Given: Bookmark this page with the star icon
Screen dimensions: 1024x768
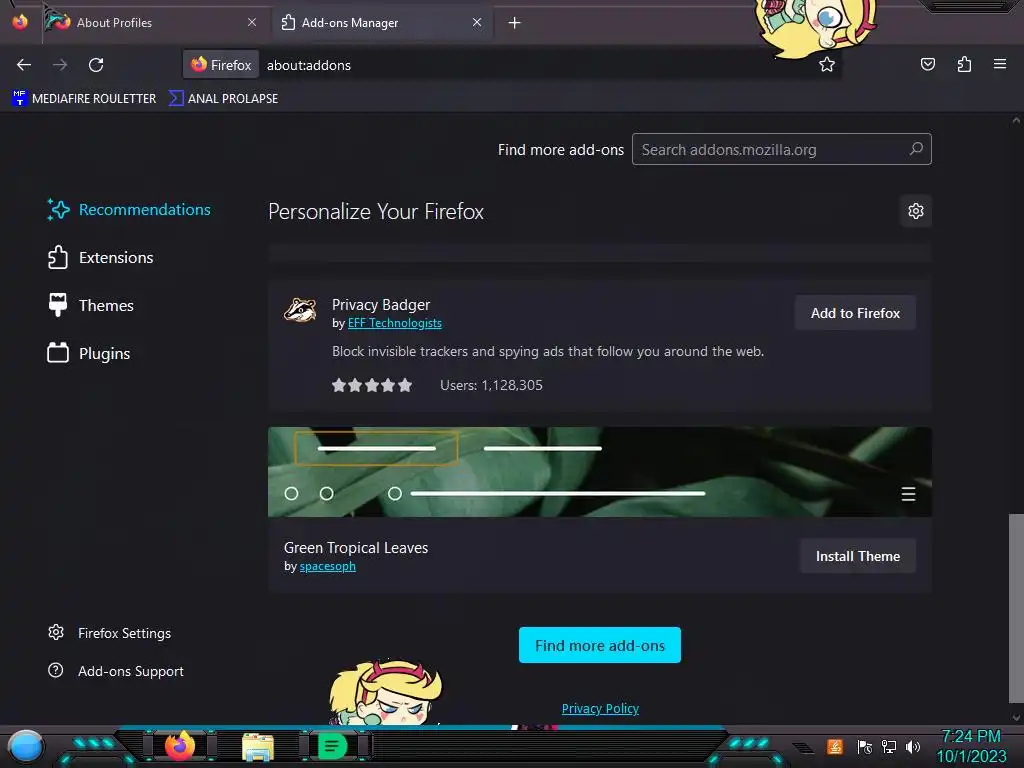Looking at the screenshot, I should tap(827, 65).
